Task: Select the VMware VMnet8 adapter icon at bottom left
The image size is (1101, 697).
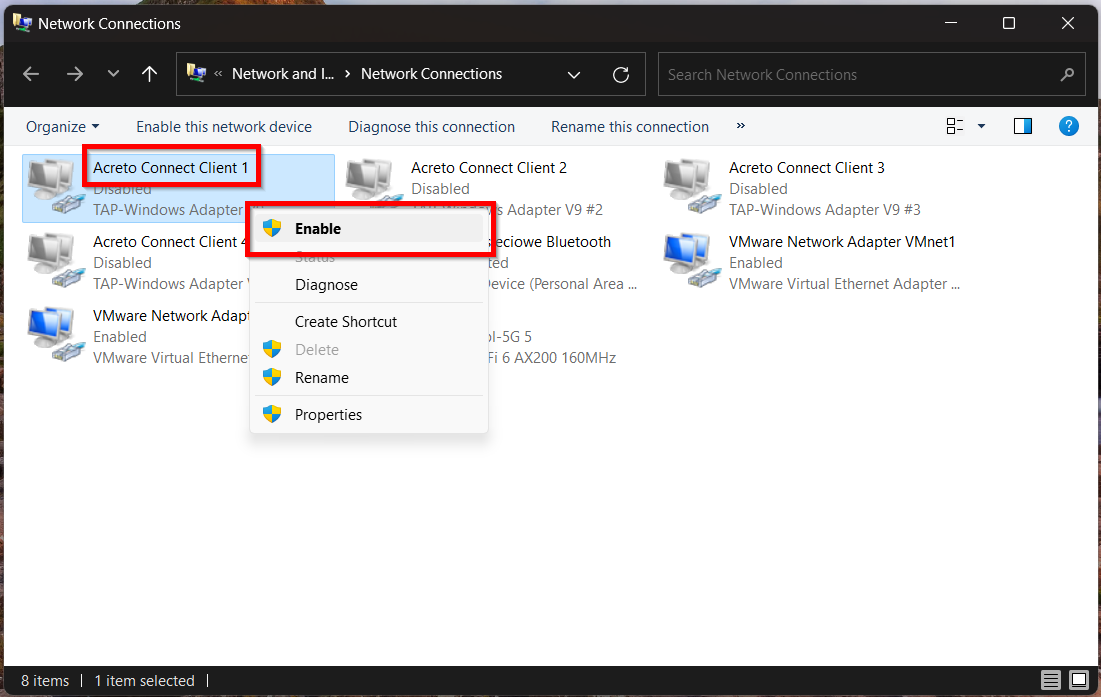Action: click(55, 335)
